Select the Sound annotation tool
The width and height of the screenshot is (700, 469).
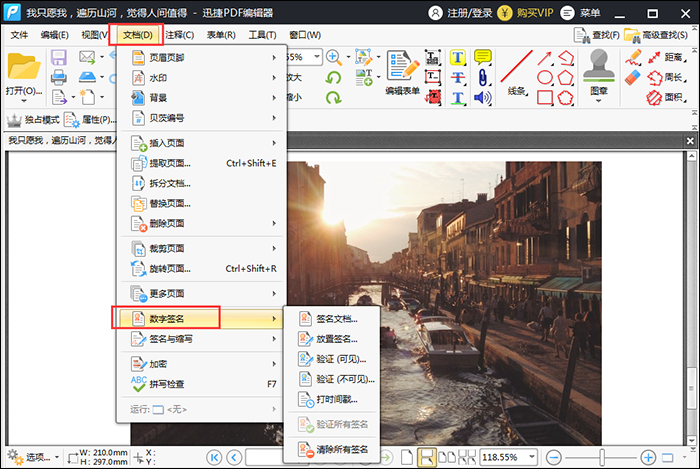coord(483,97)
